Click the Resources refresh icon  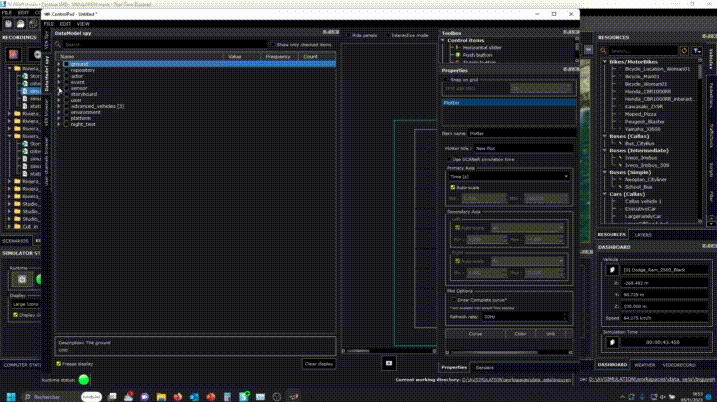pos(685,51)
